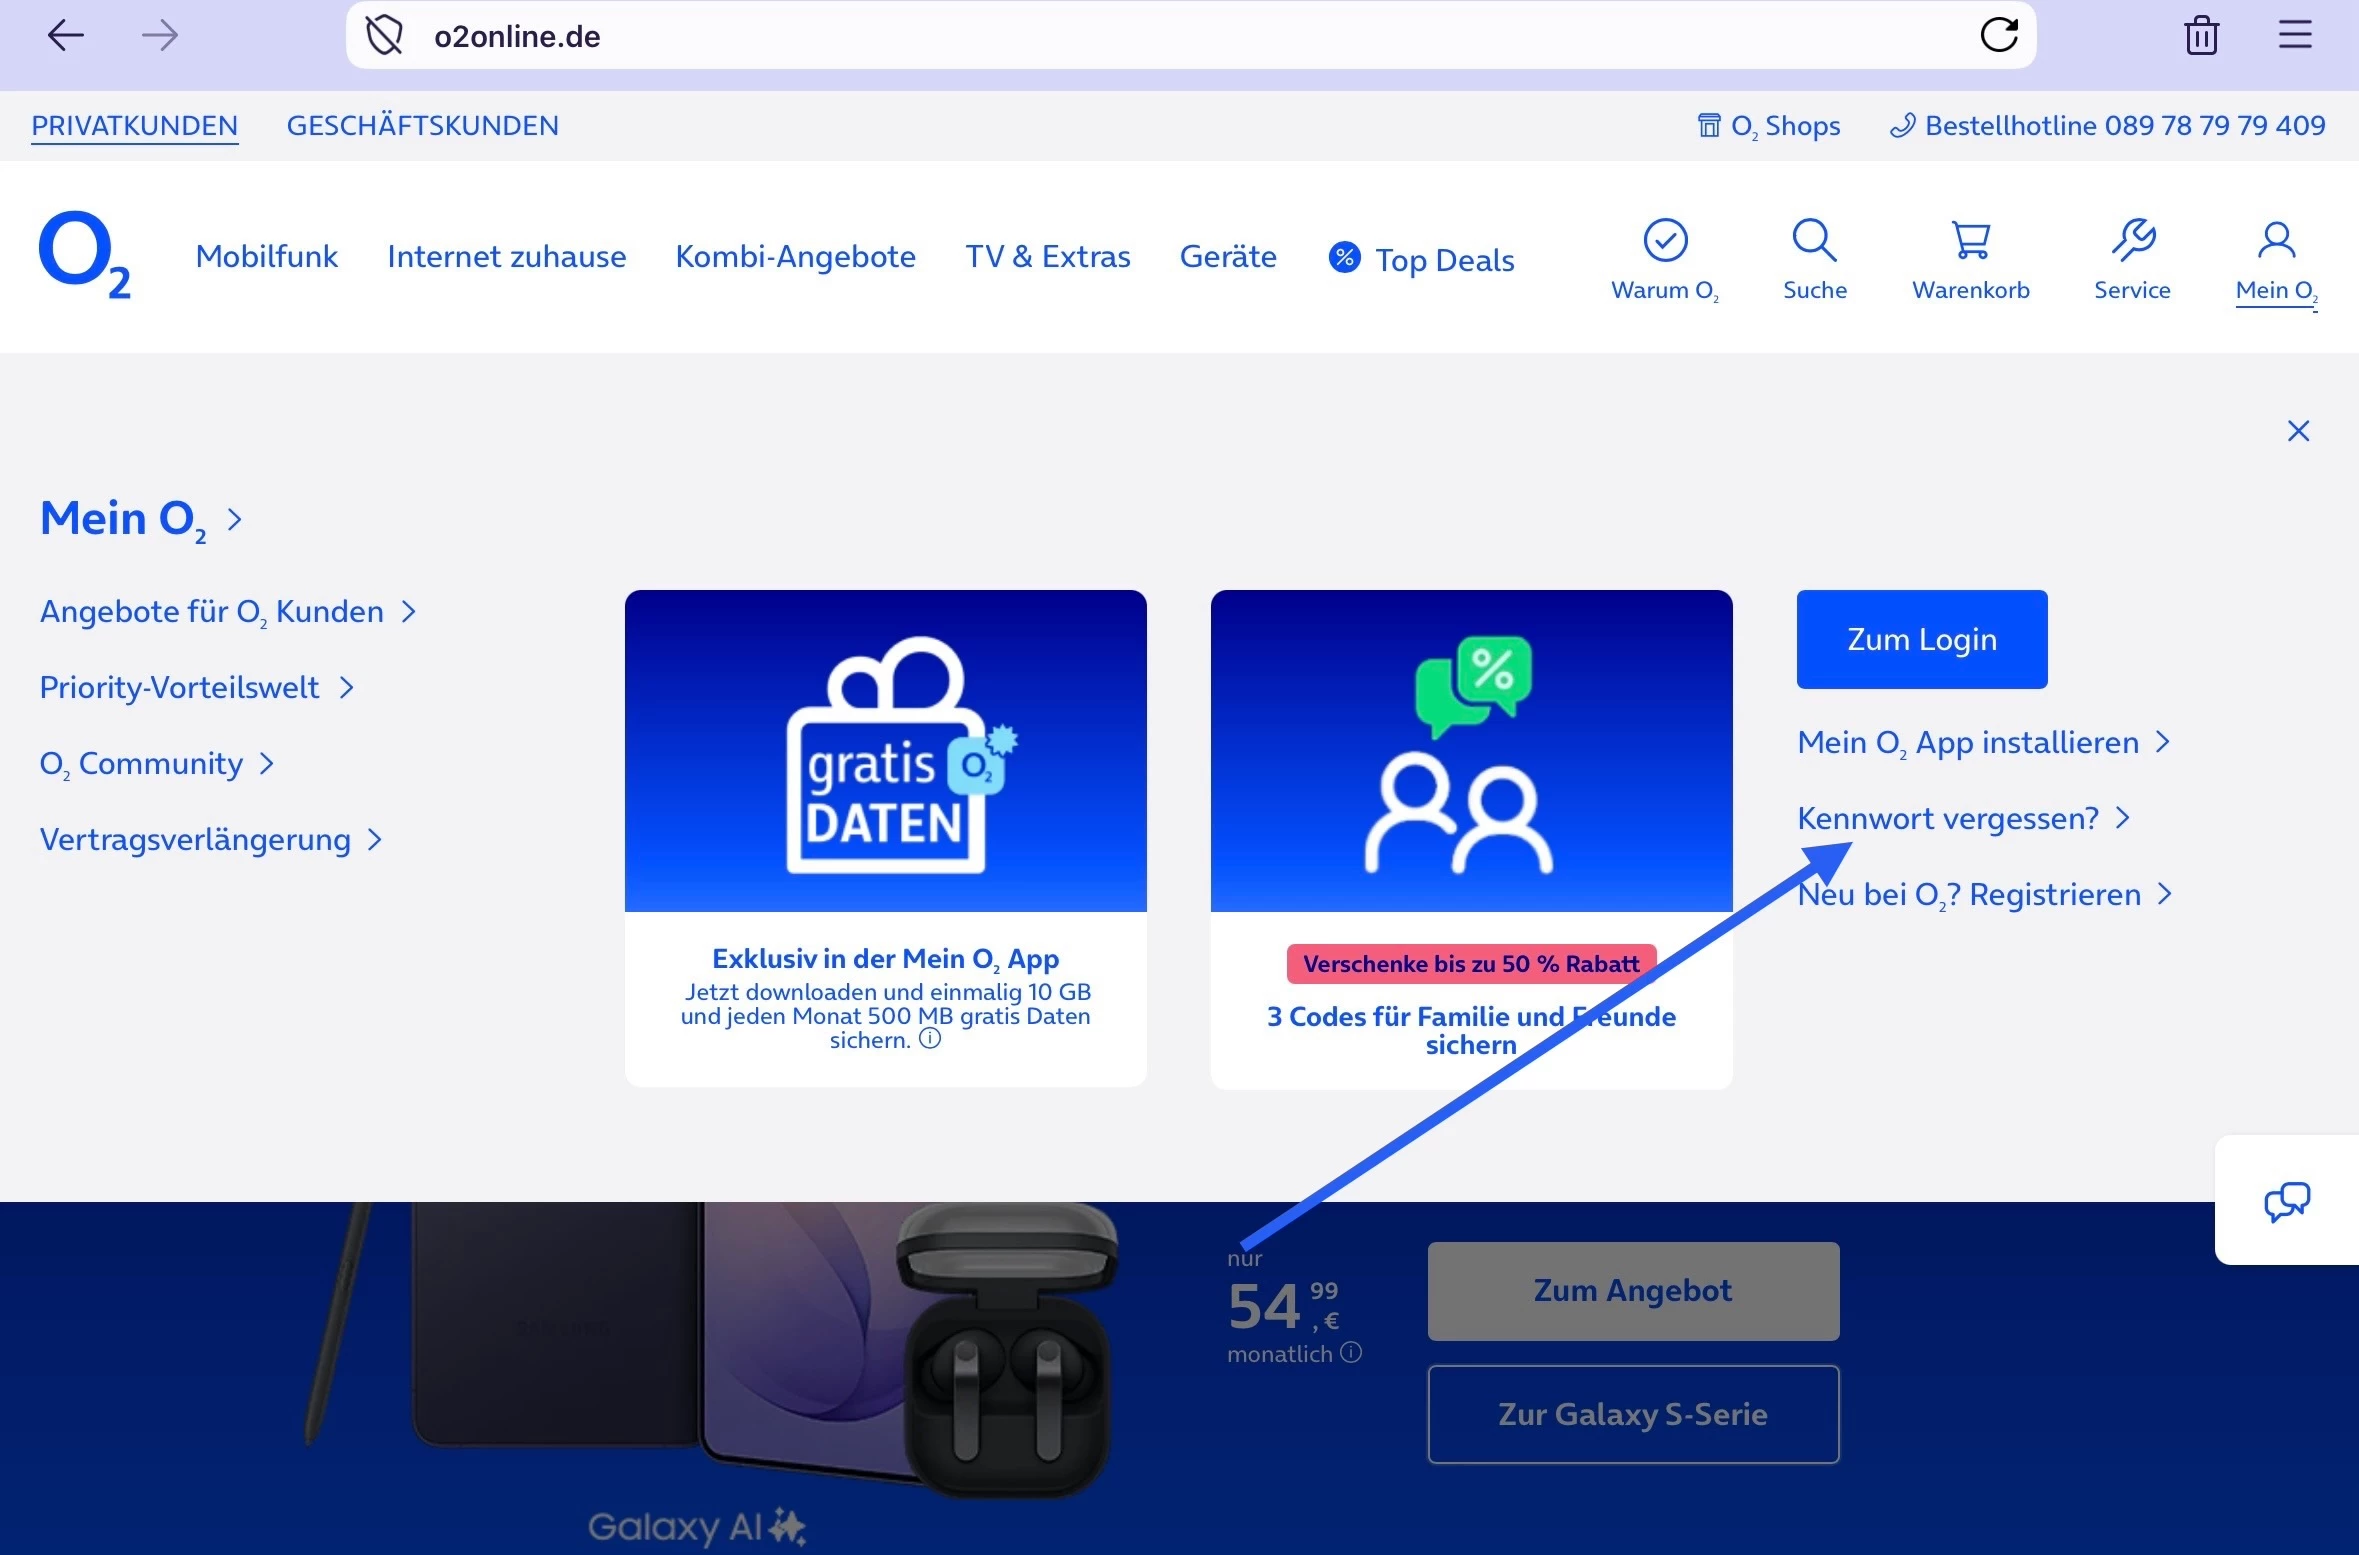Image resolution: width=2359 pixels, height=1555 pixels.
Task: Open the Top Deals menu item
Action: pyautogui.click(x=1443, y=260)
